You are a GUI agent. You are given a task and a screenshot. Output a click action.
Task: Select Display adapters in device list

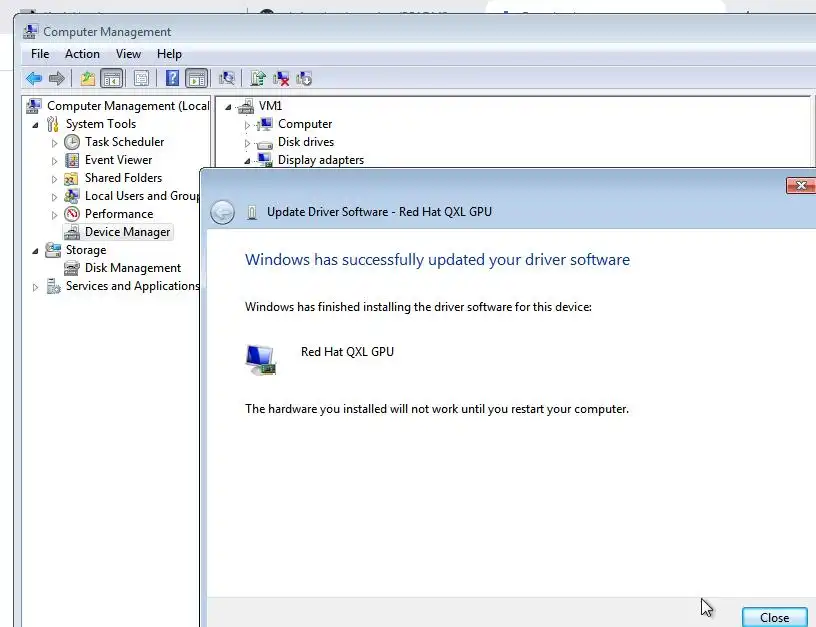click(321, 160)
